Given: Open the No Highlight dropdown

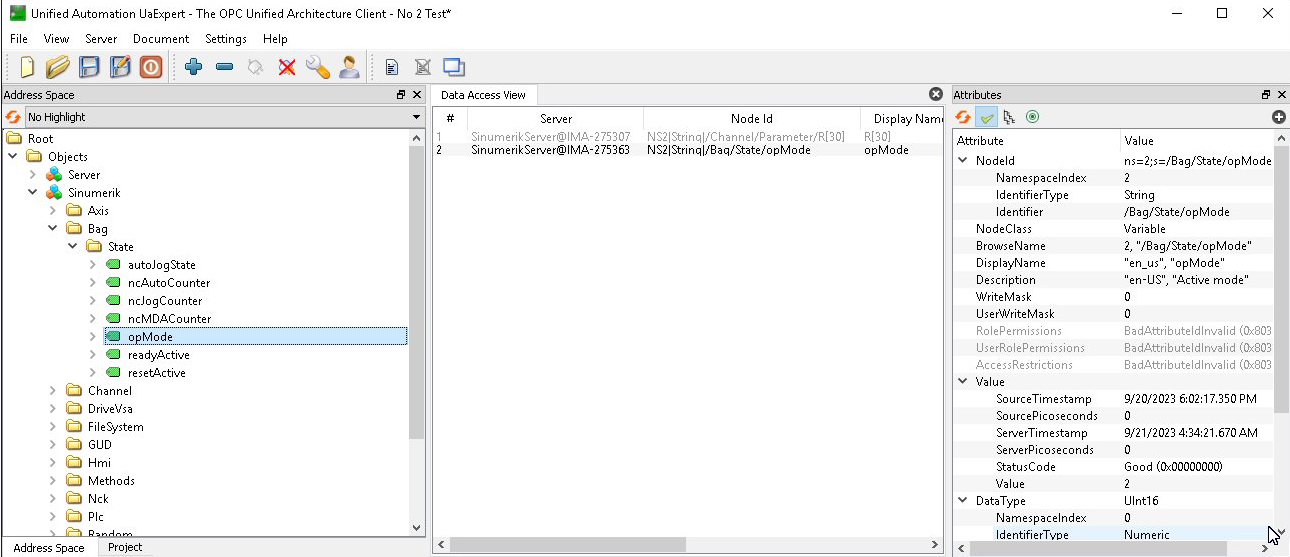Looking at the screenshot, I should pos(224,117).
